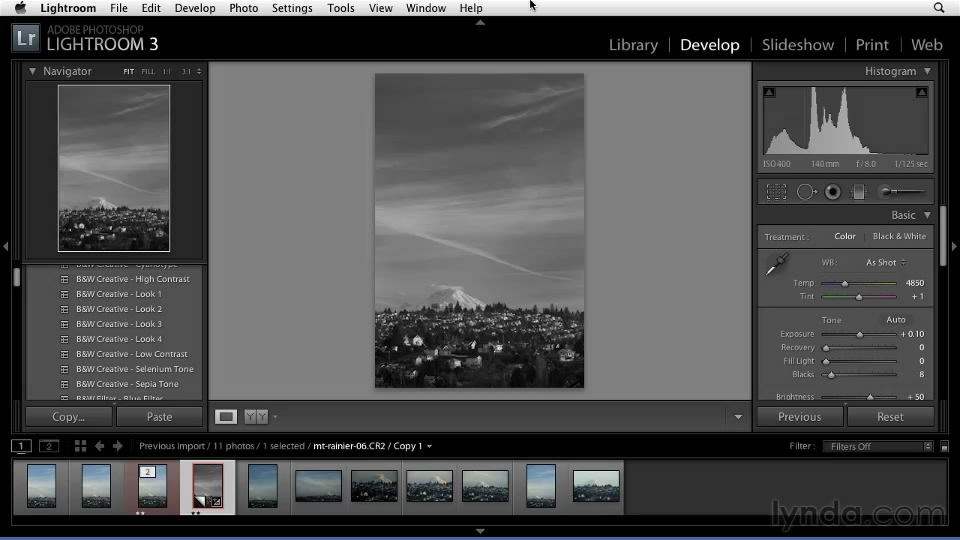This screenshot has width=960, height=540.
Task: Open the Settings menu
Action: pos(292,8)
